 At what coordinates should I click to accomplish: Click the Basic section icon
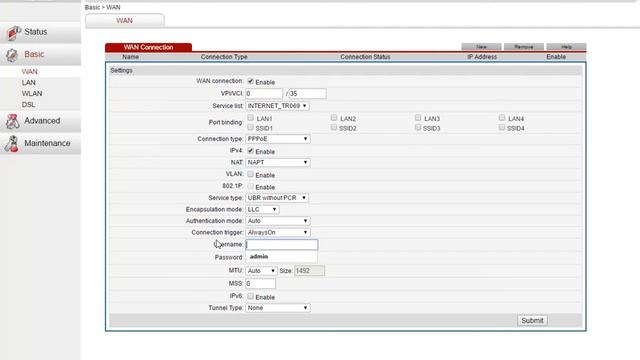pos(12,55)
